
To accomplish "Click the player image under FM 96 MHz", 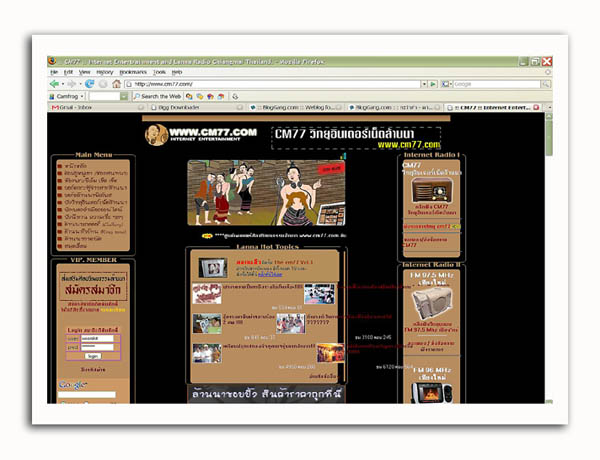I will [x=432, y=393].
